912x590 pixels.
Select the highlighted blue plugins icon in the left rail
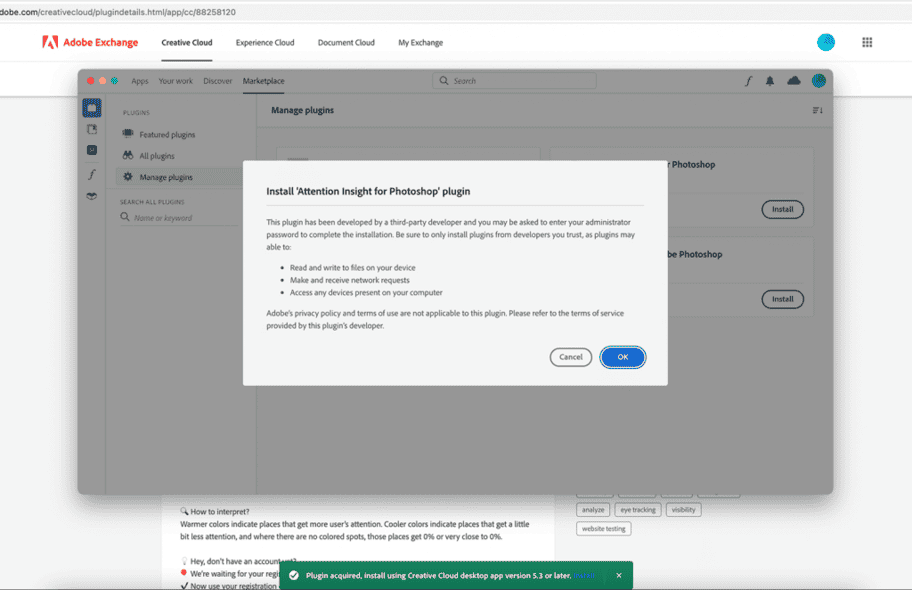[x=92, y=108]
